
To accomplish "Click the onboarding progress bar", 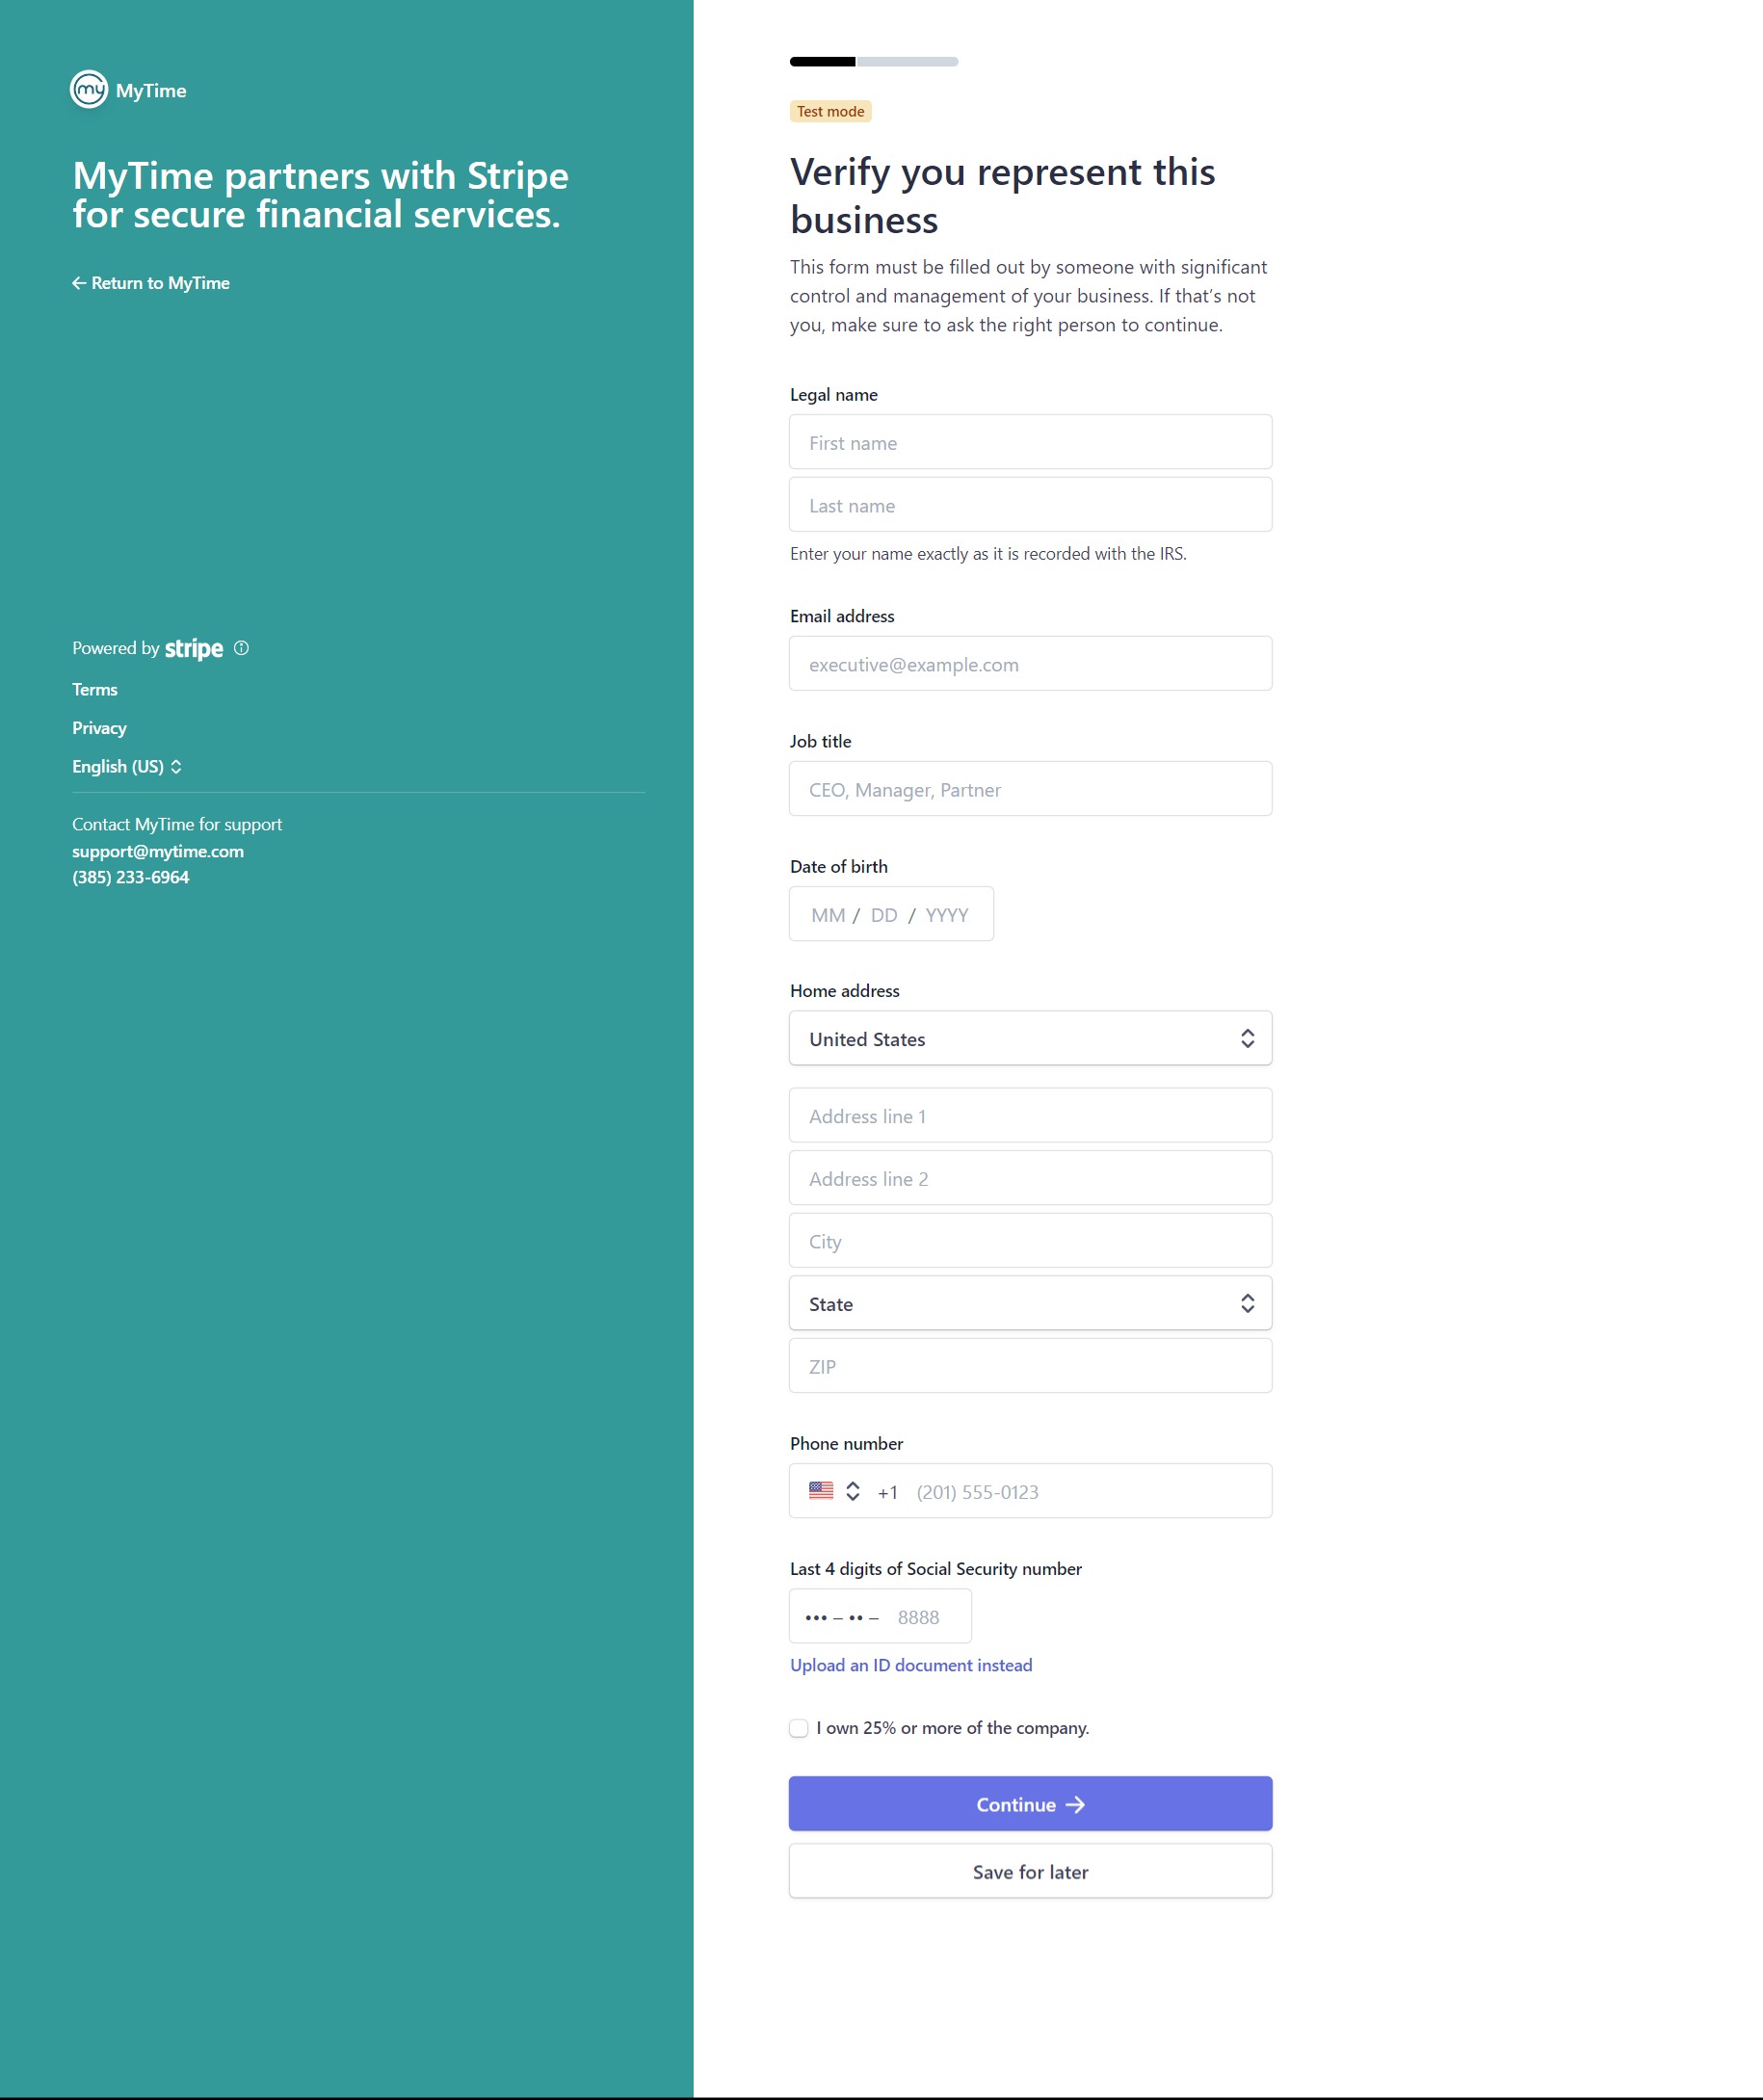I will point(874,62).
